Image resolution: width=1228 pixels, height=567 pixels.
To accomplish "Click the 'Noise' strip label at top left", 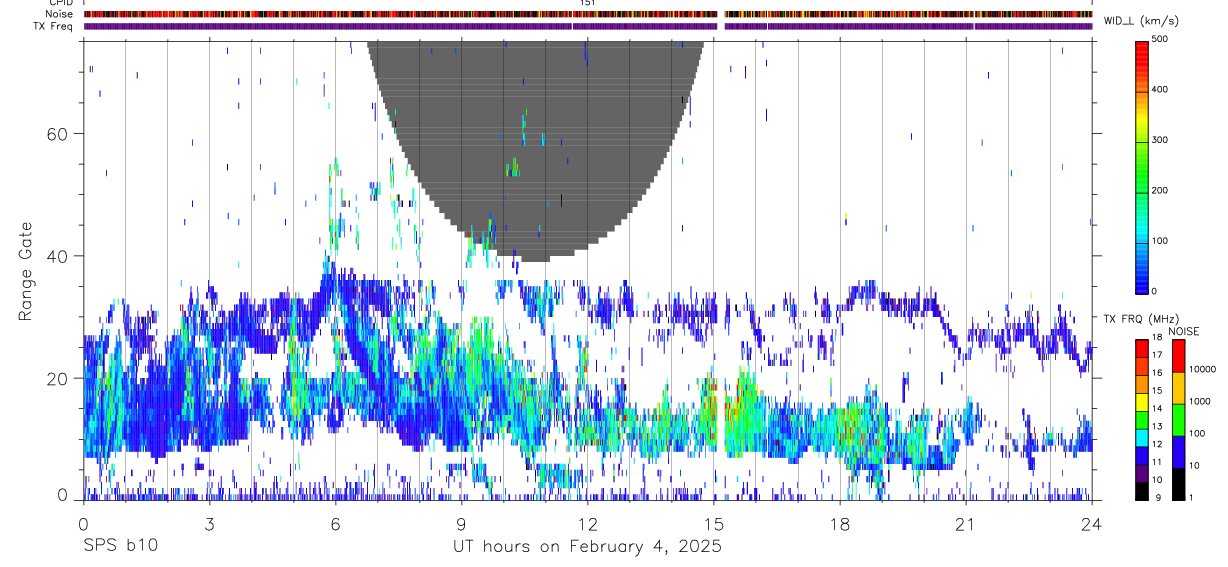I will (59, 15).
